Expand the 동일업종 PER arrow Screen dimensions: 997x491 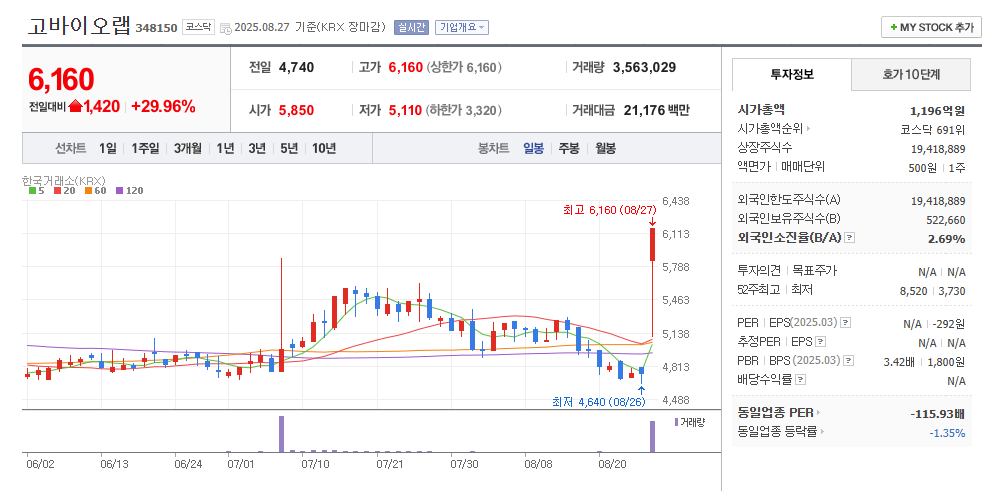point(818,413)
